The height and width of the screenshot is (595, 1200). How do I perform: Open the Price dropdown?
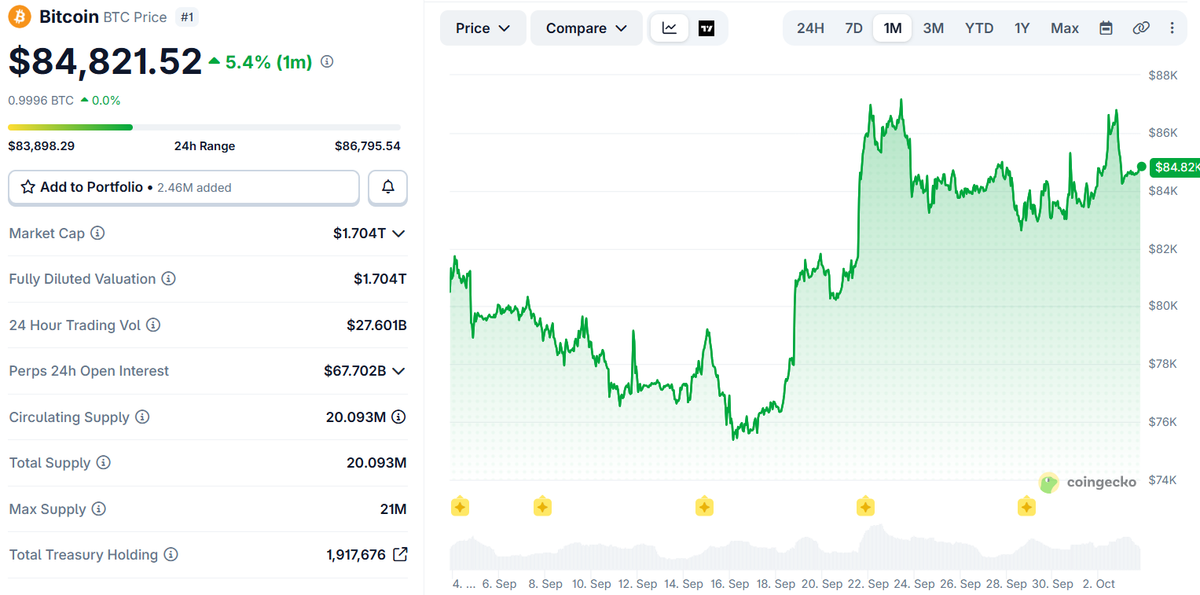pos(483,28)
